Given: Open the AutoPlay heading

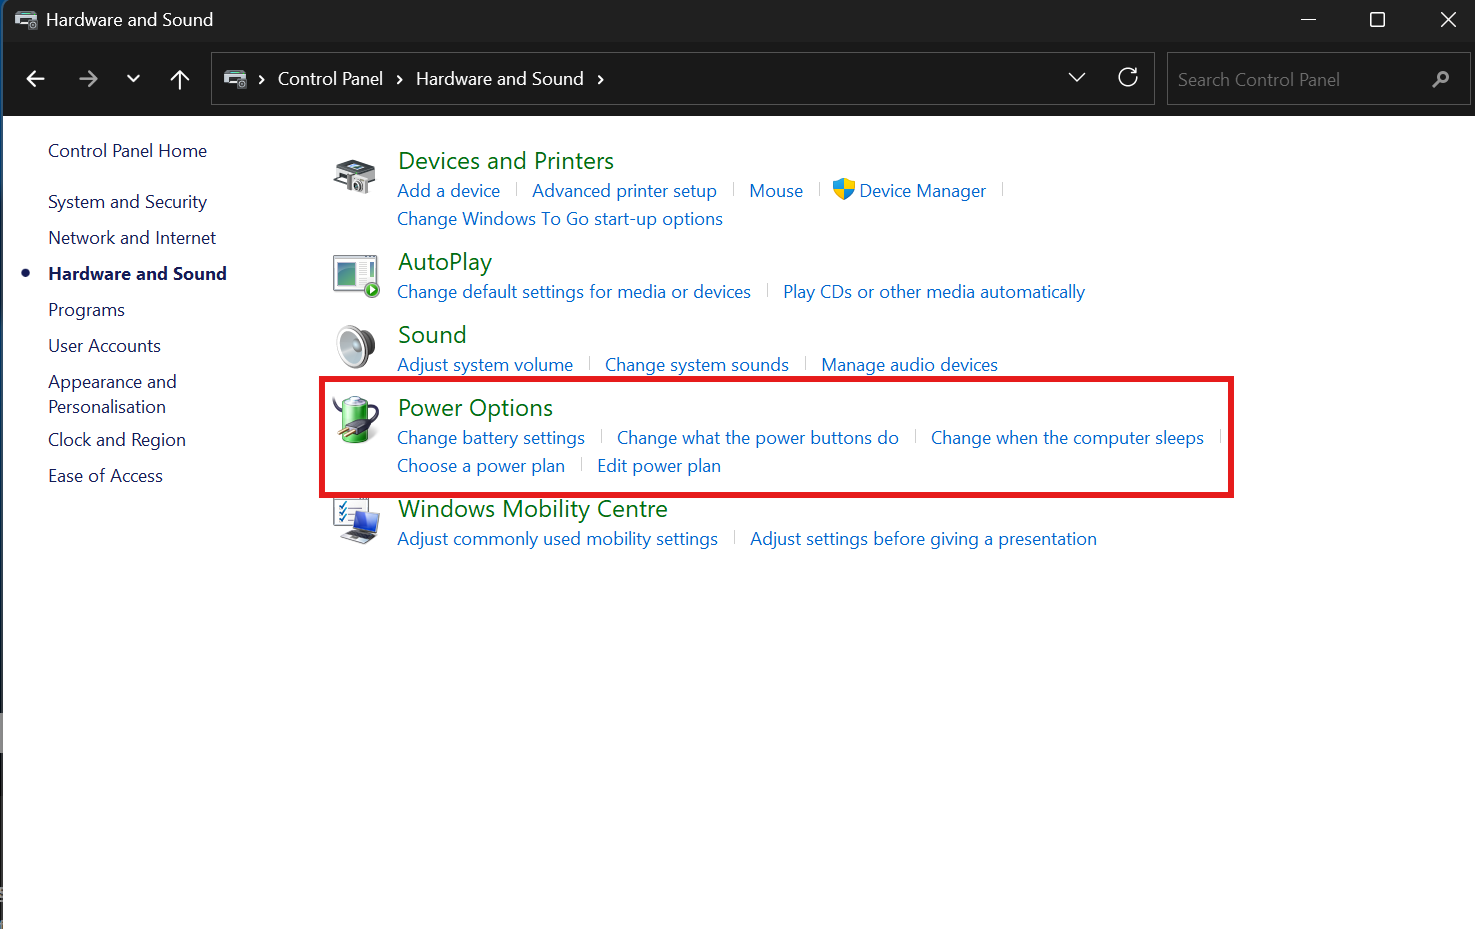Looking at the screenshot, I should 445,262.
